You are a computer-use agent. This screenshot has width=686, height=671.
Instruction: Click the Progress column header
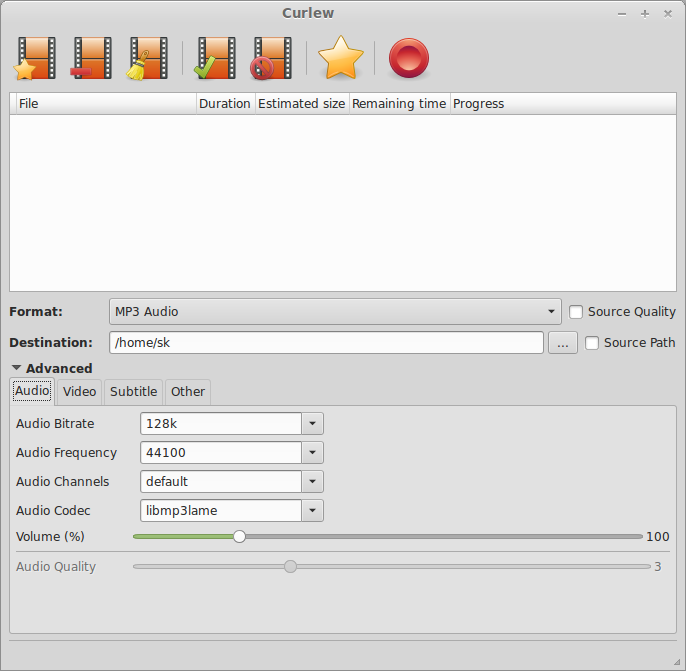click(x=563, y=104)
